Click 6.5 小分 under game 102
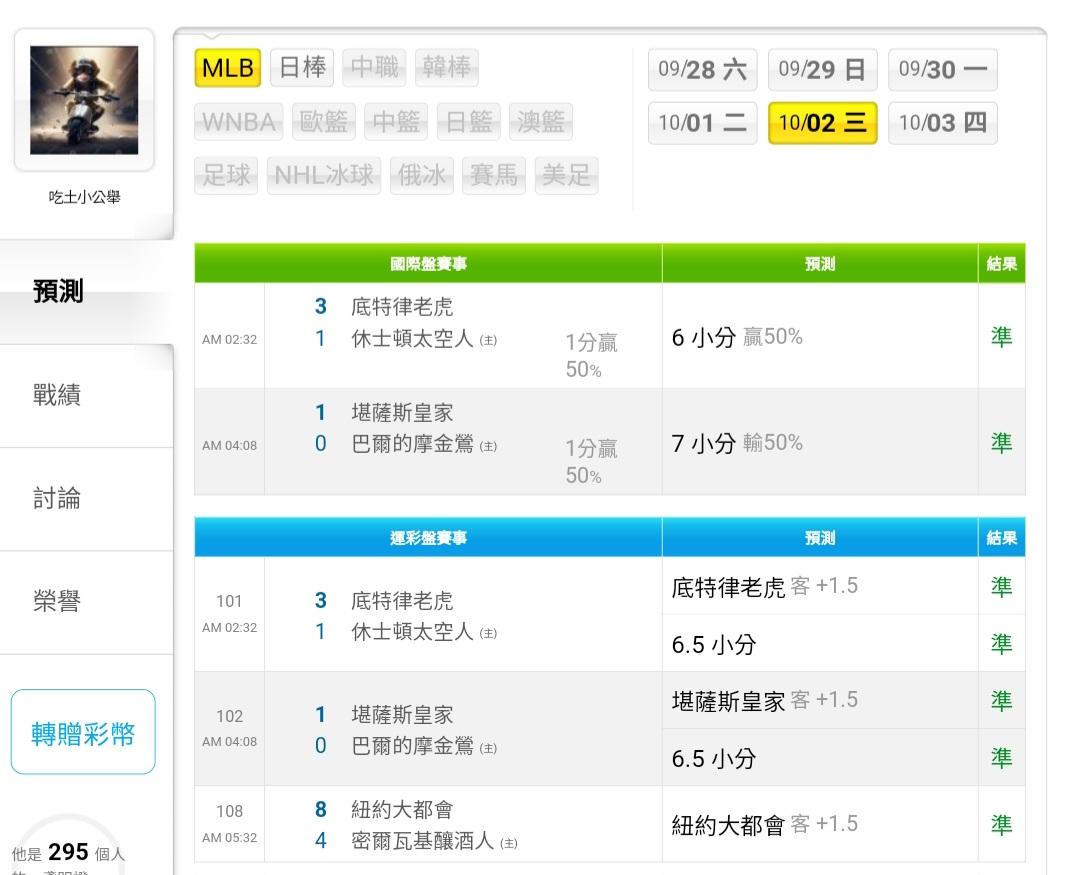The image size is (1080, 875). 714,759
